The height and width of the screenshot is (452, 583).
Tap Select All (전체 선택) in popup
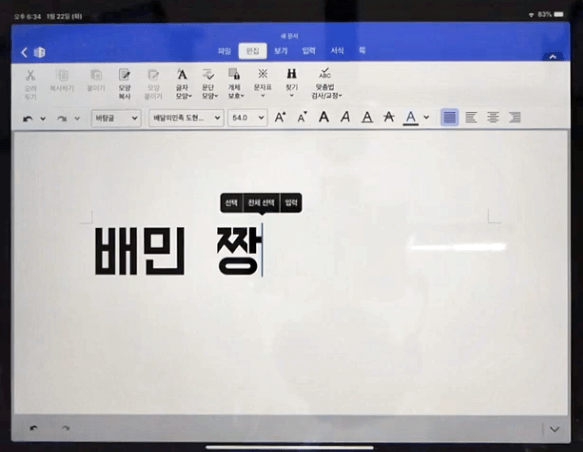point(261,203)
